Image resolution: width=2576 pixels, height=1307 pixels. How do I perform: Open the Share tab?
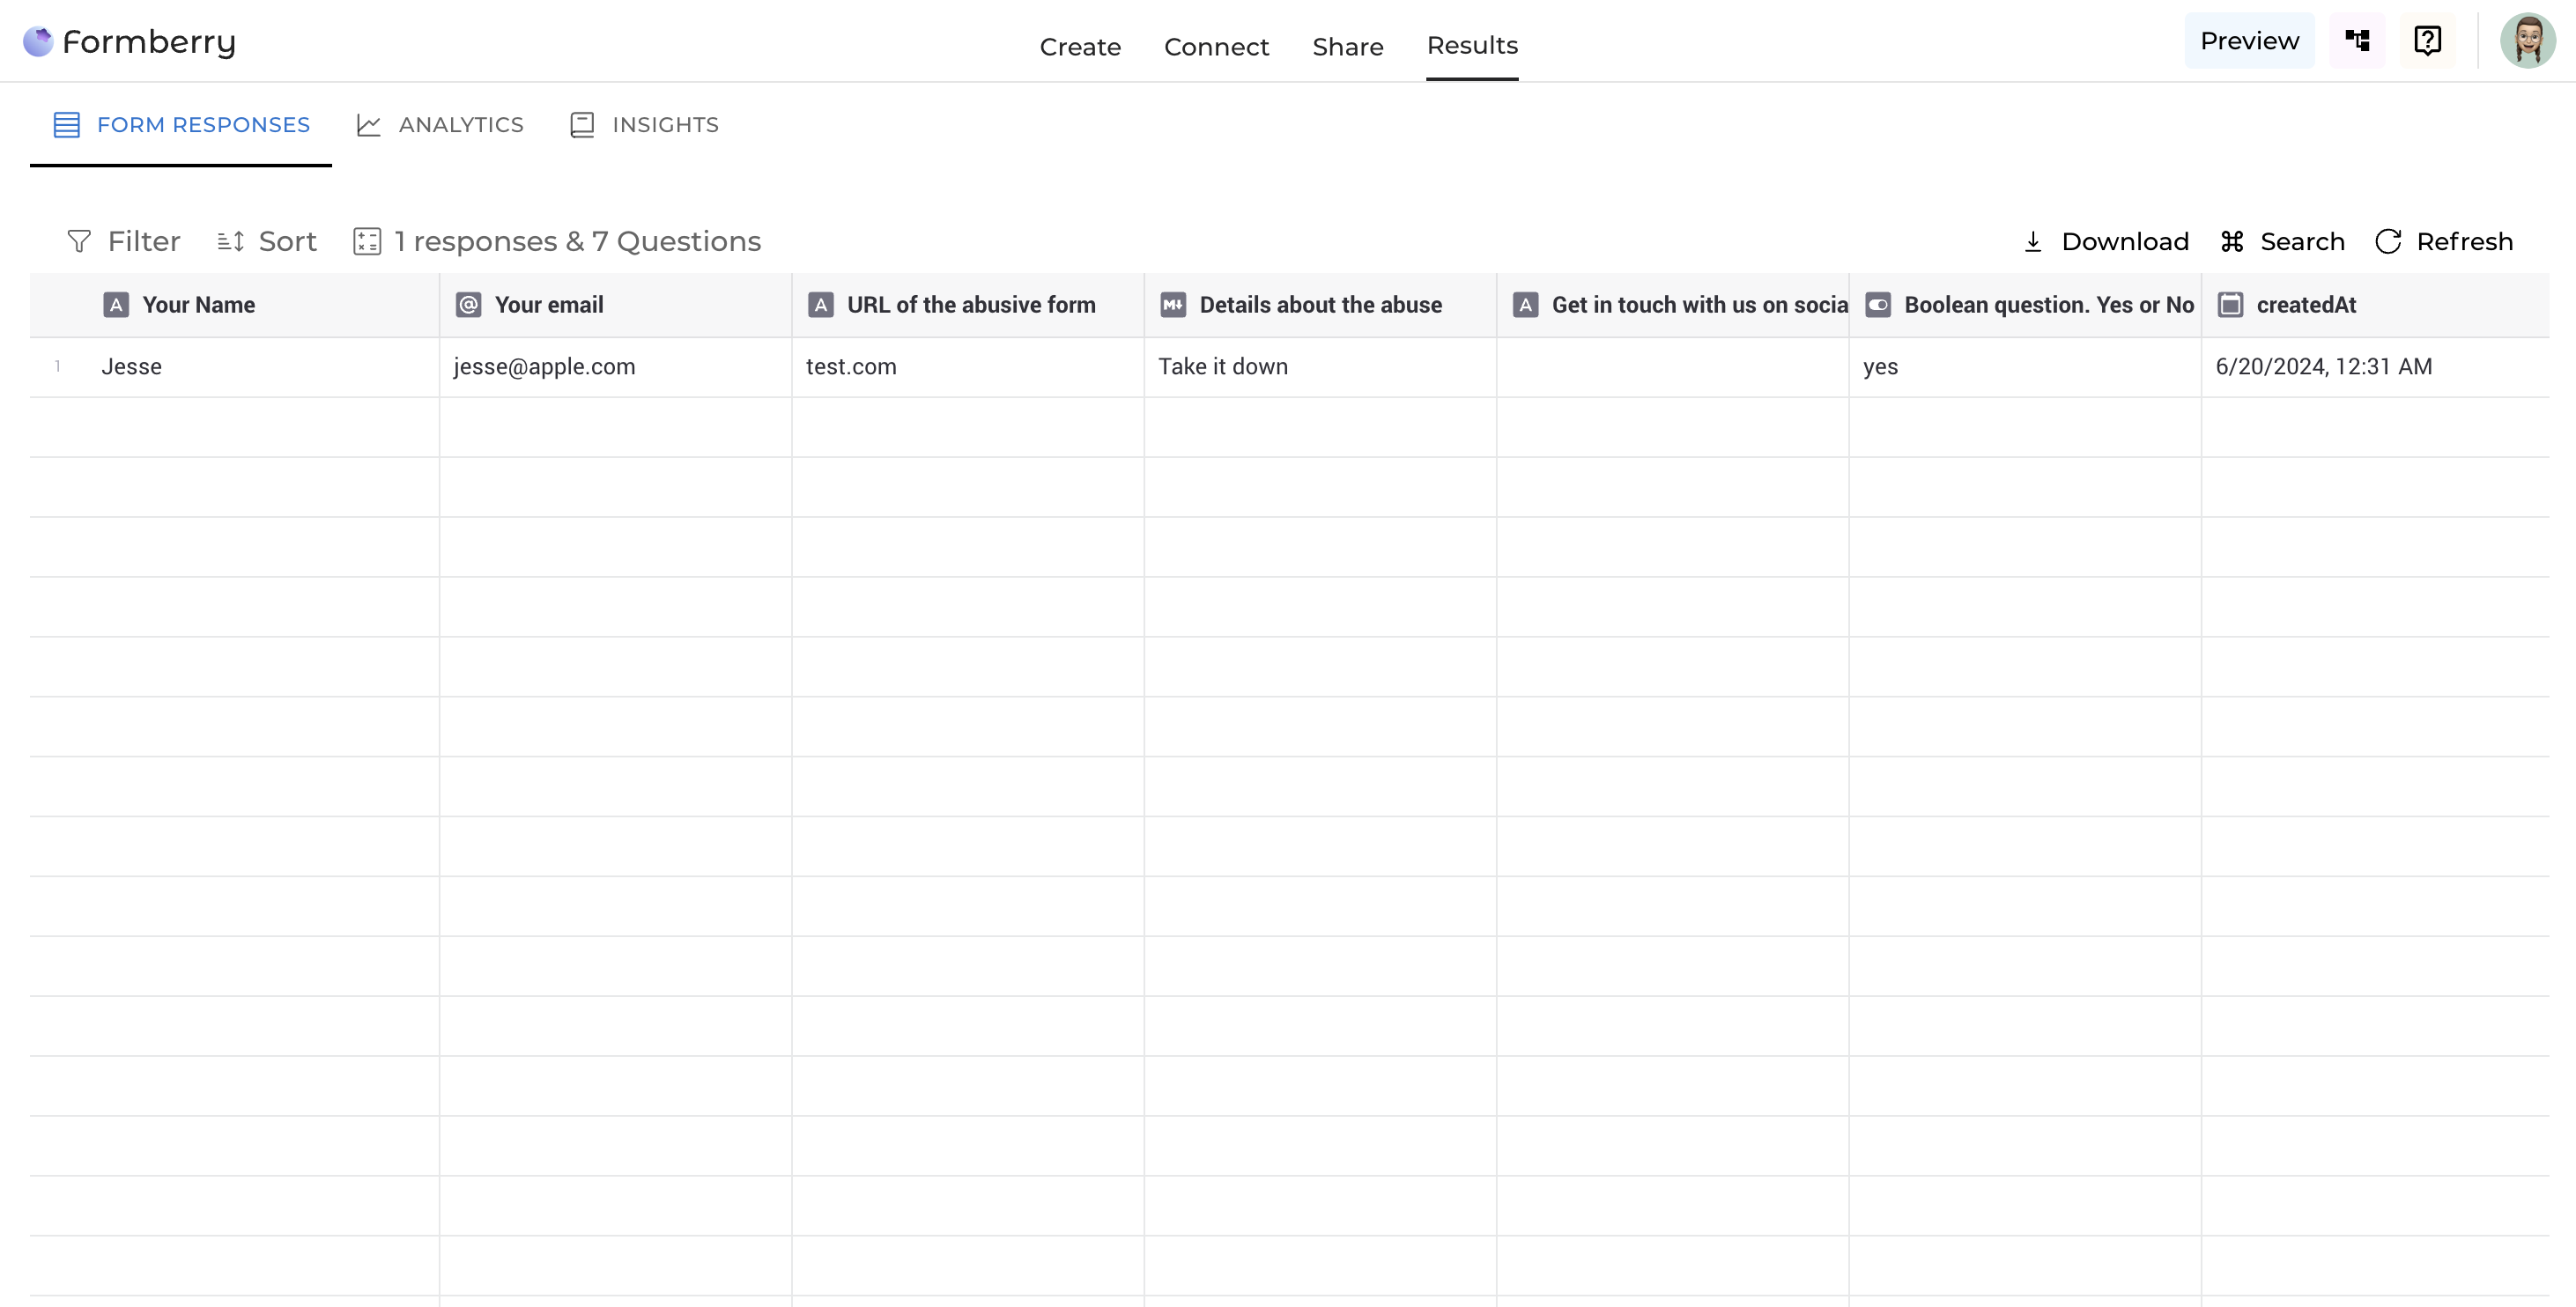pyautogui.click(x=1347, y=46)
